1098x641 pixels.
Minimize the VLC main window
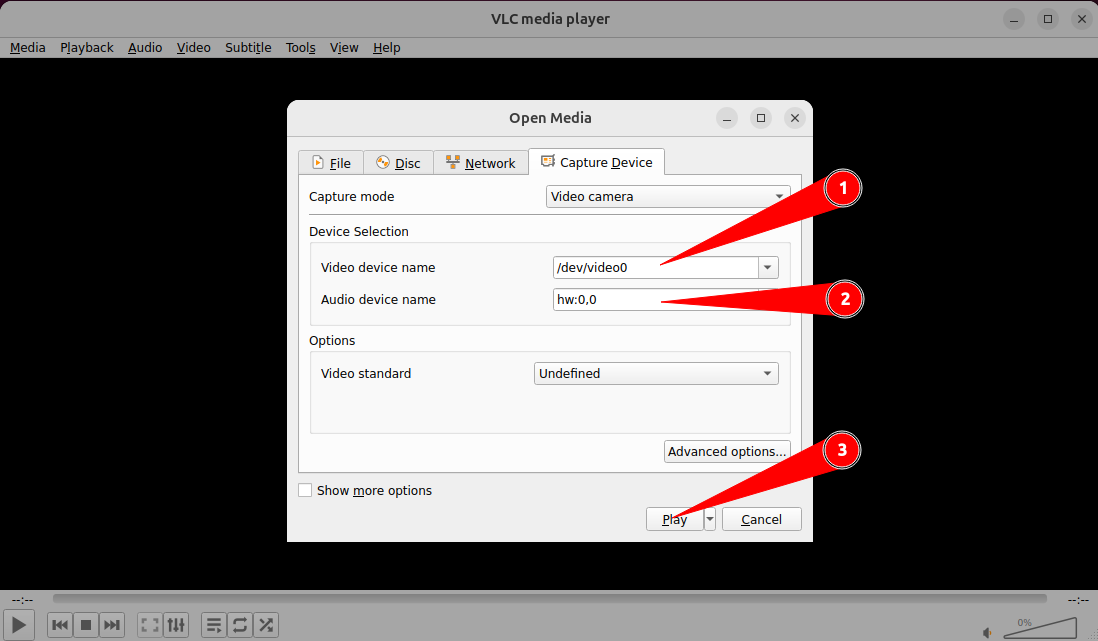pos(1014,19)
